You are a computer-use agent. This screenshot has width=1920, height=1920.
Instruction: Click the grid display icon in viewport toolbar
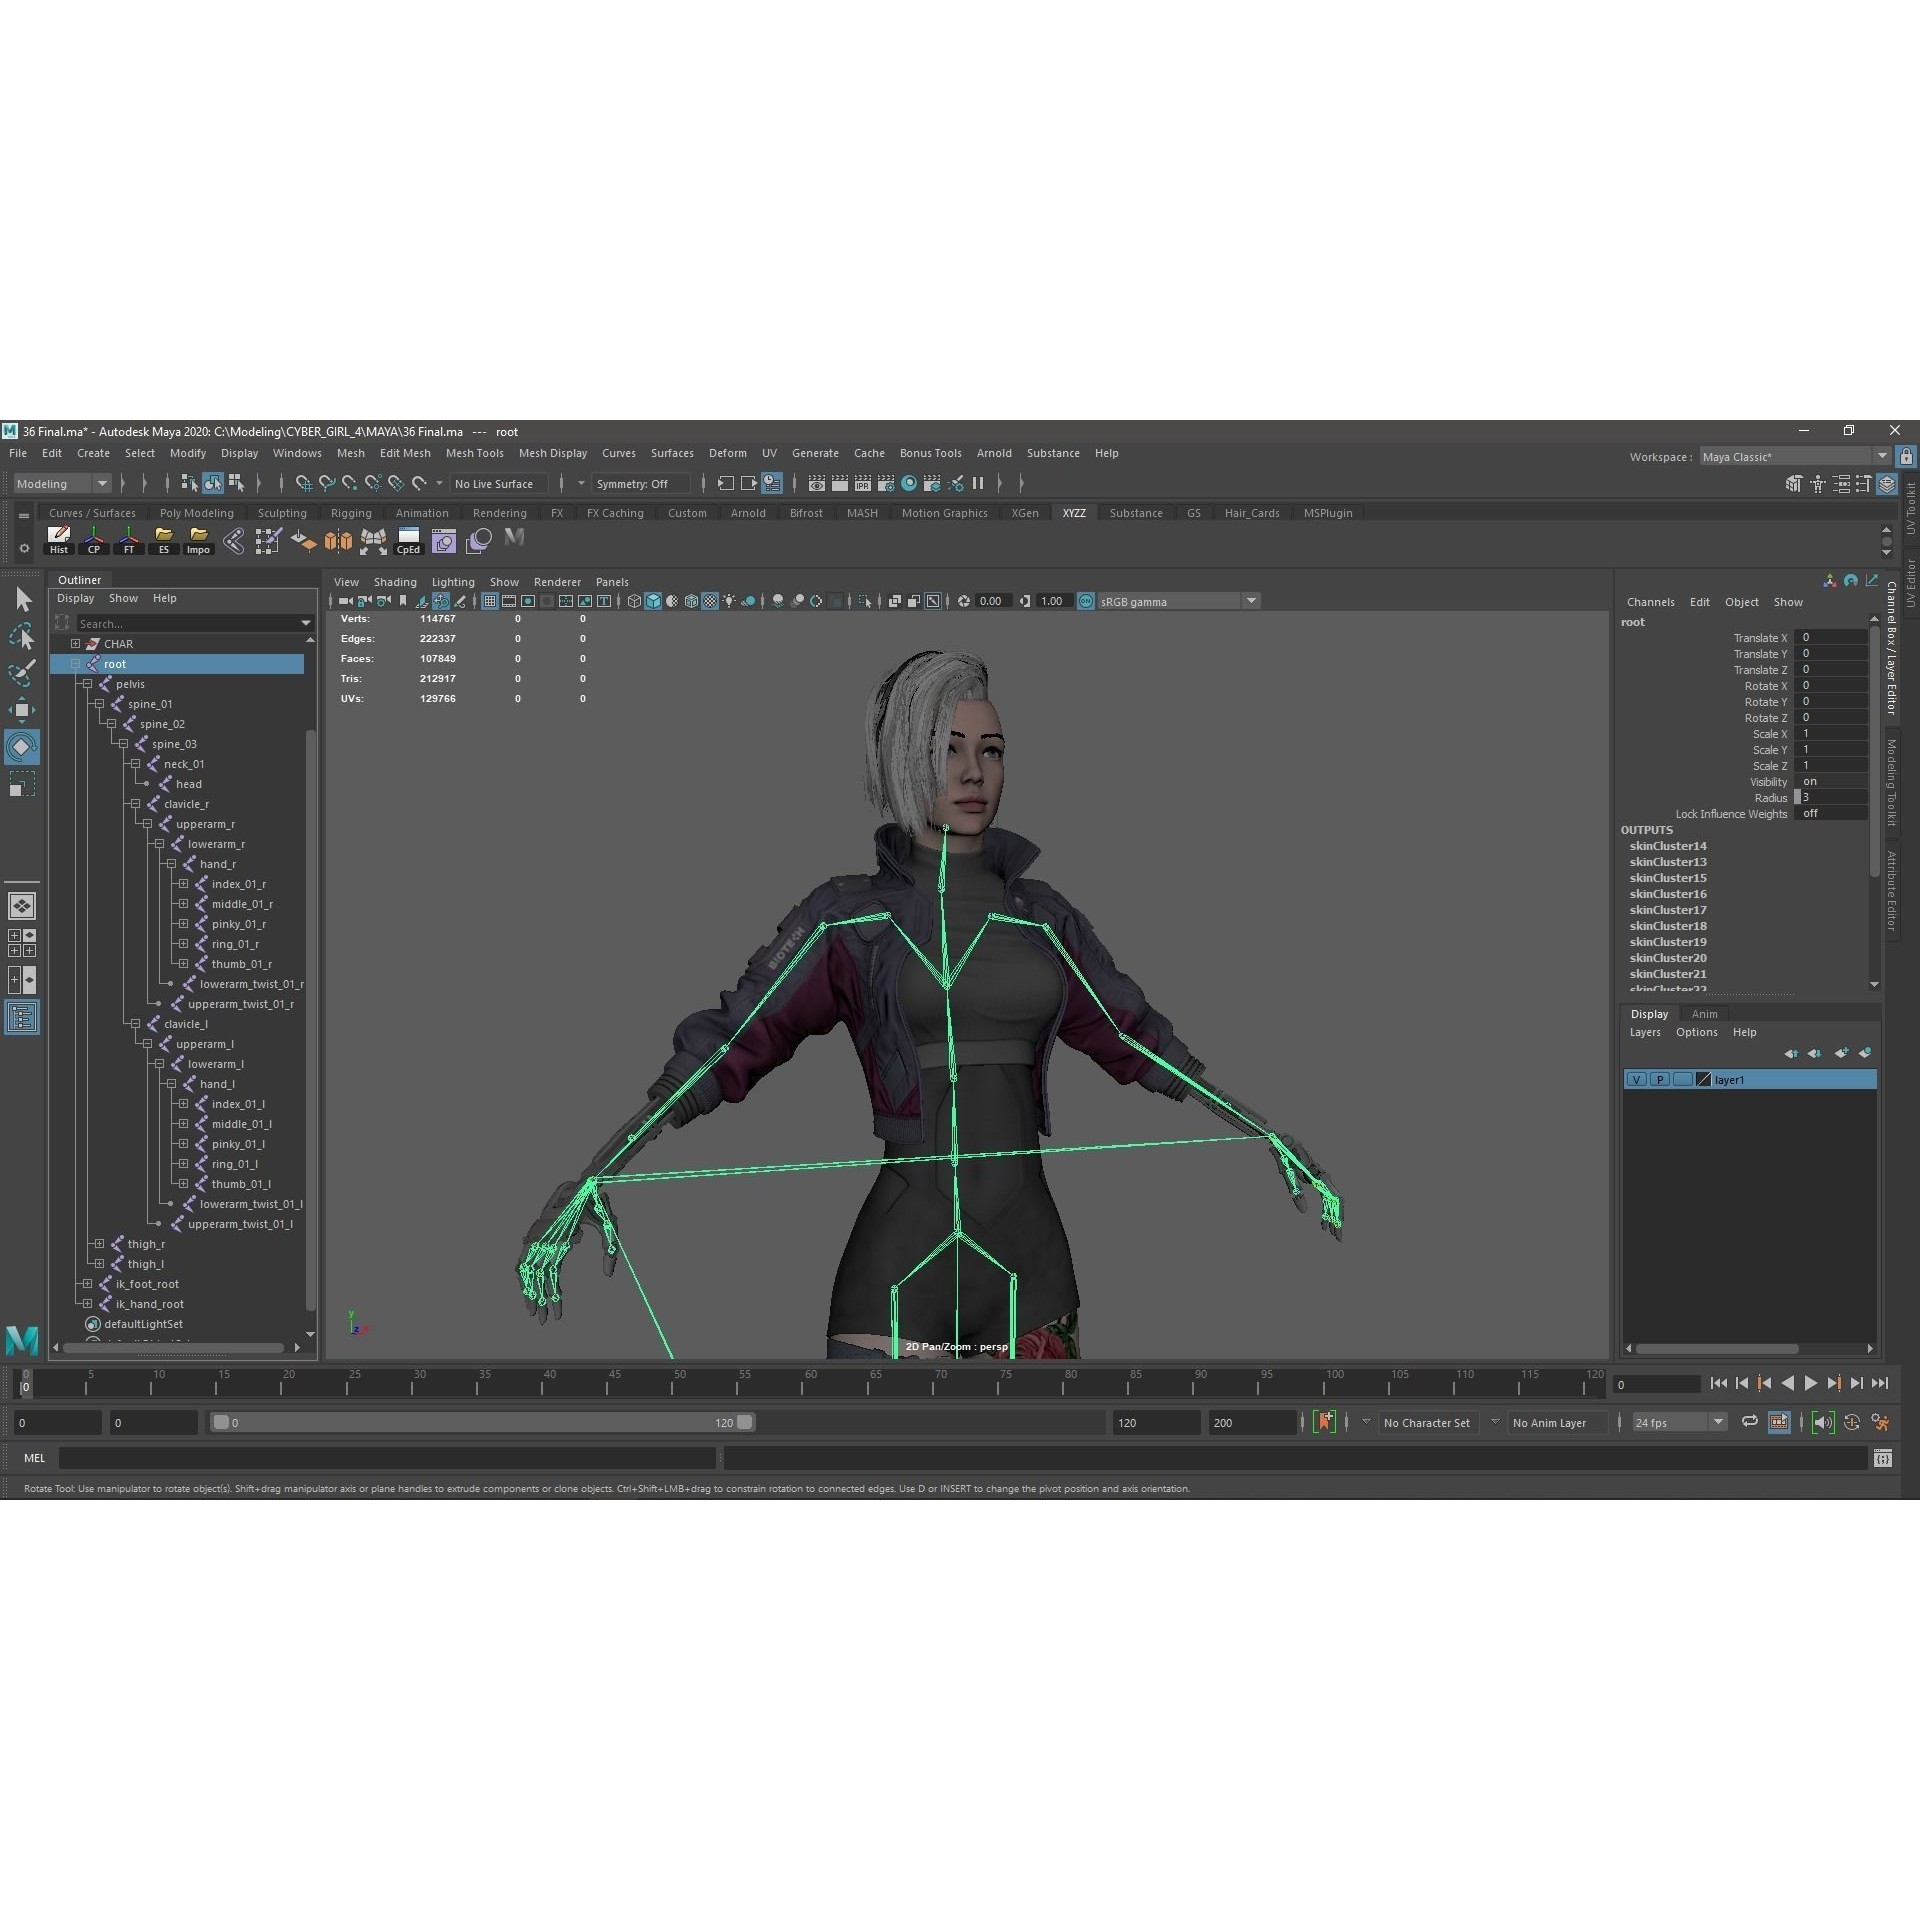[489, 601]
